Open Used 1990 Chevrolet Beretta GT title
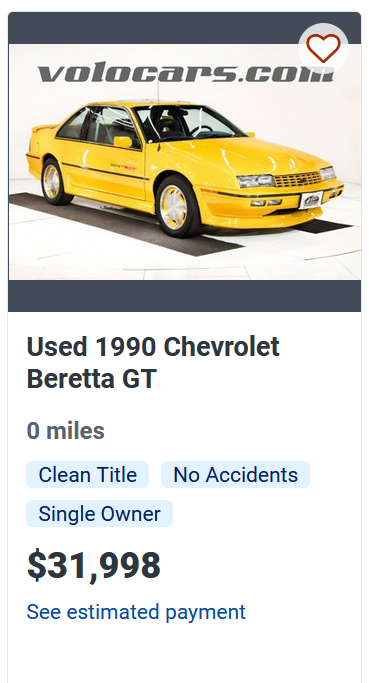Viewport: 383px width, 683px height. tap(153, 363)
